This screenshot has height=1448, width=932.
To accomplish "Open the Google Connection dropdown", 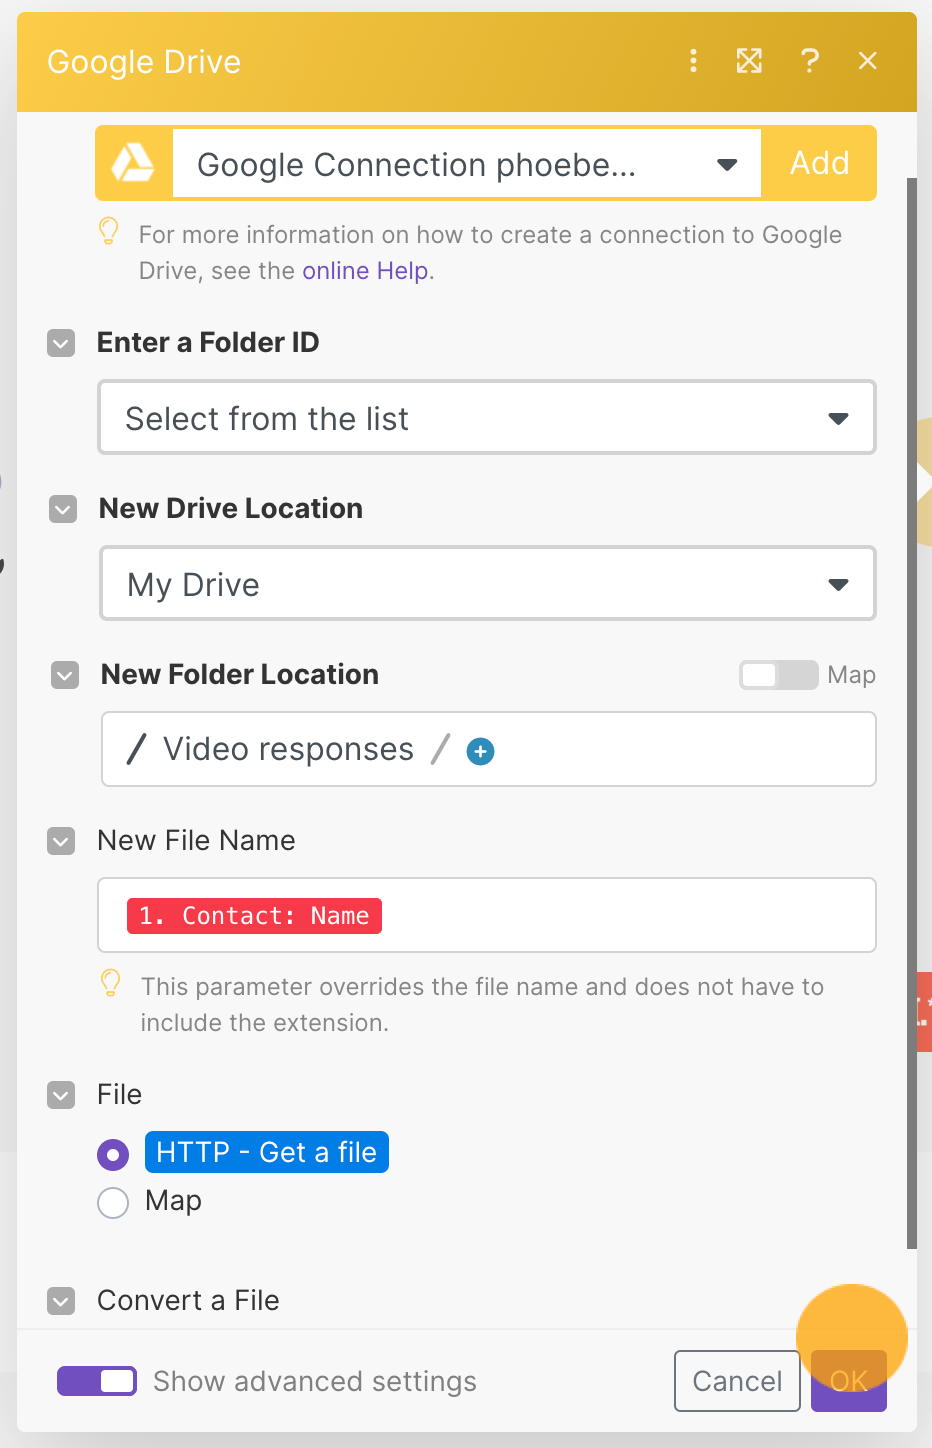I will coord(467,164).
